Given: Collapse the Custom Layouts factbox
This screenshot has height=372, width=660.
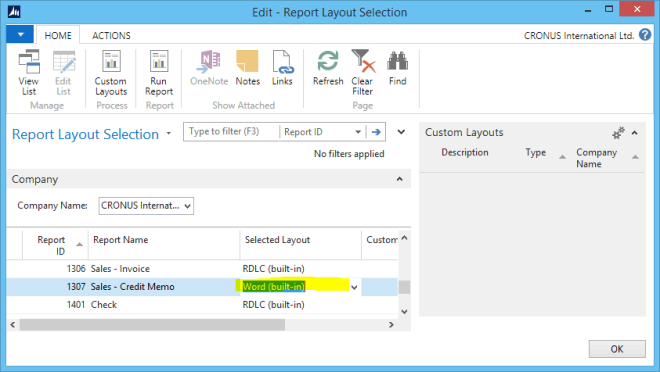Looking at the screenshot, I should coord(635,133).
